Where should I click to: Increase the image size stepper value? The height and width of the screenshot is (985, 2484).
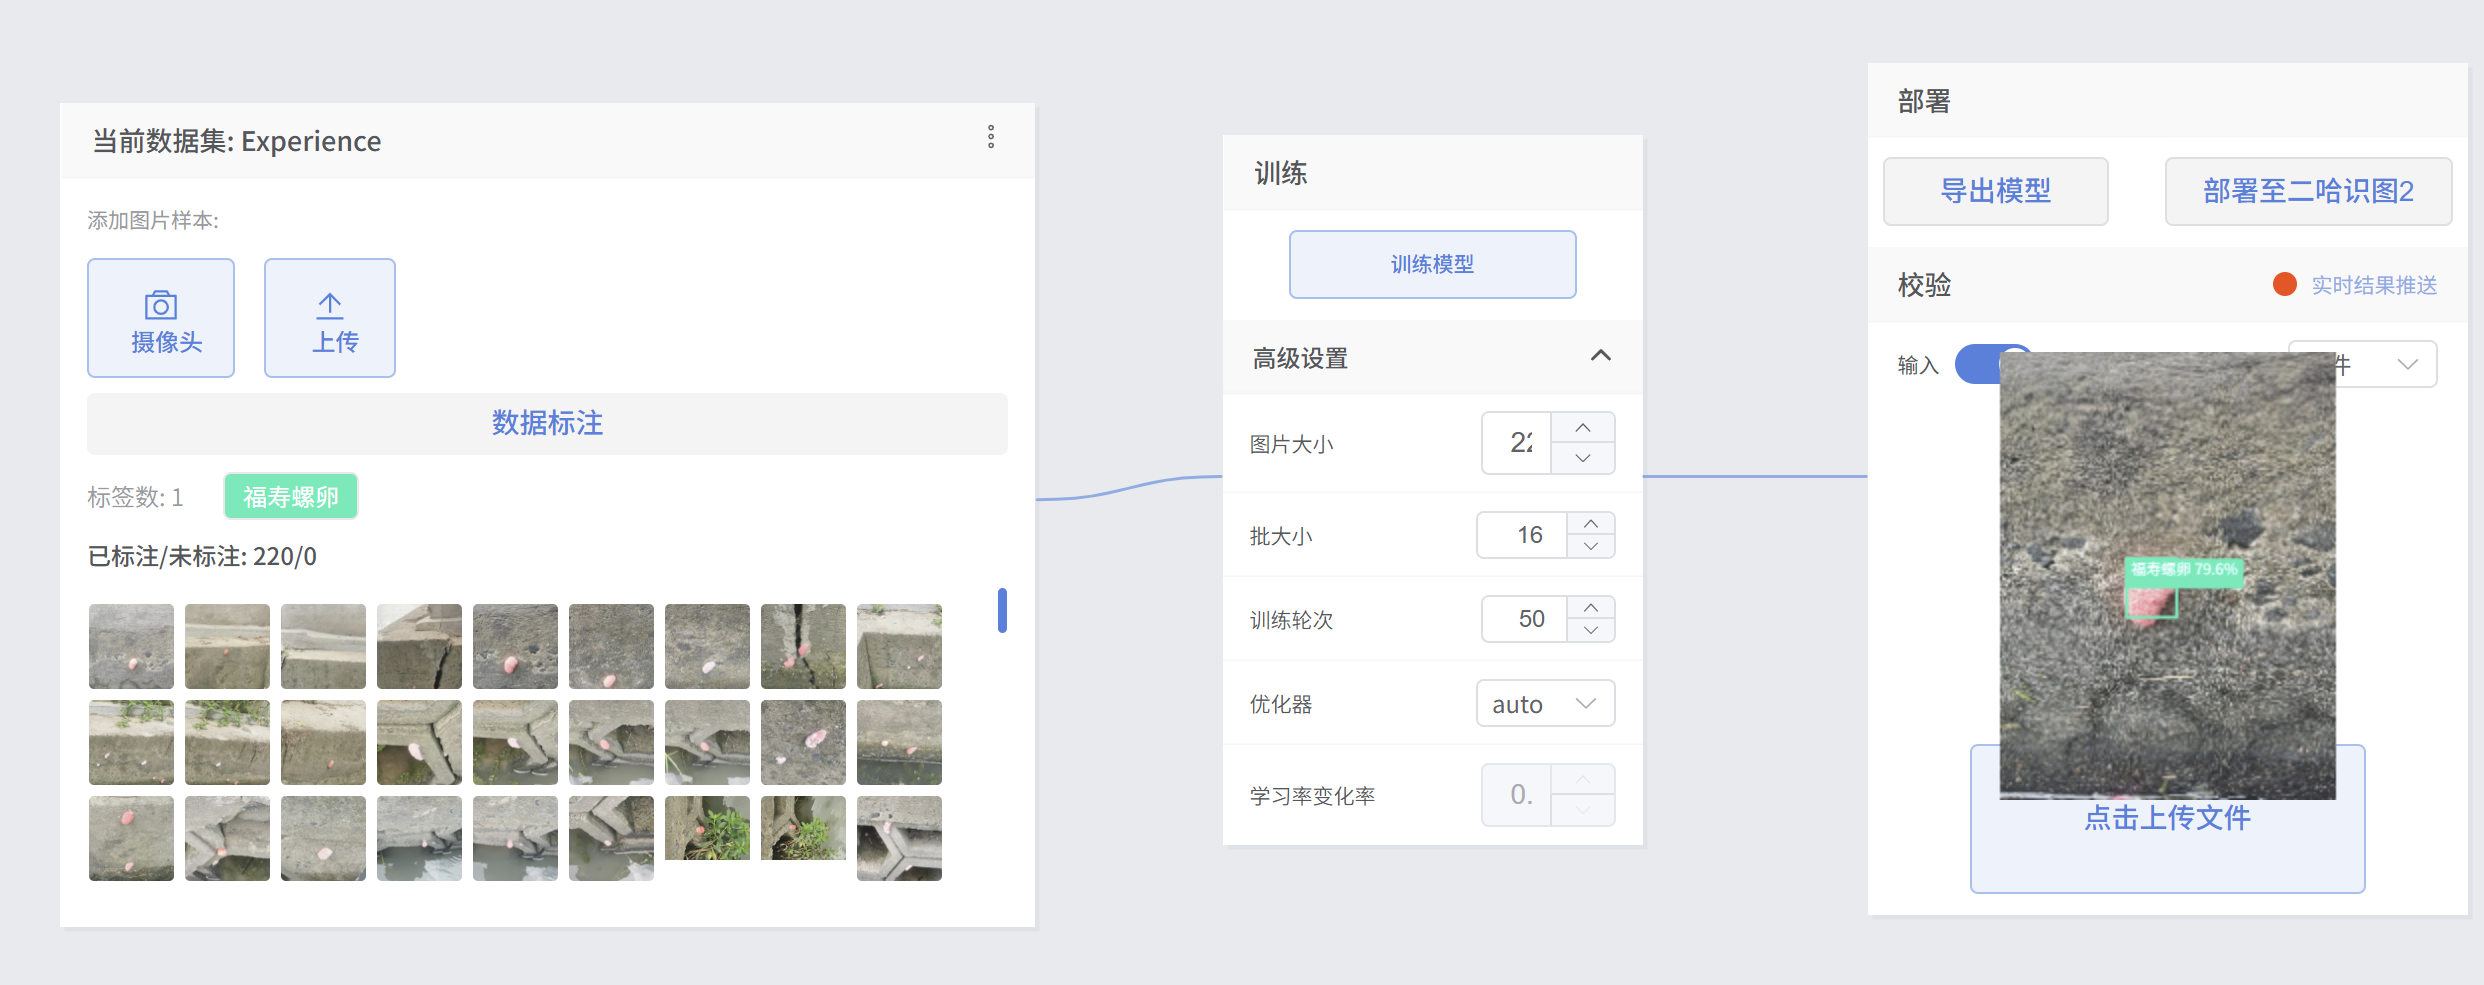pos(1582,428)
